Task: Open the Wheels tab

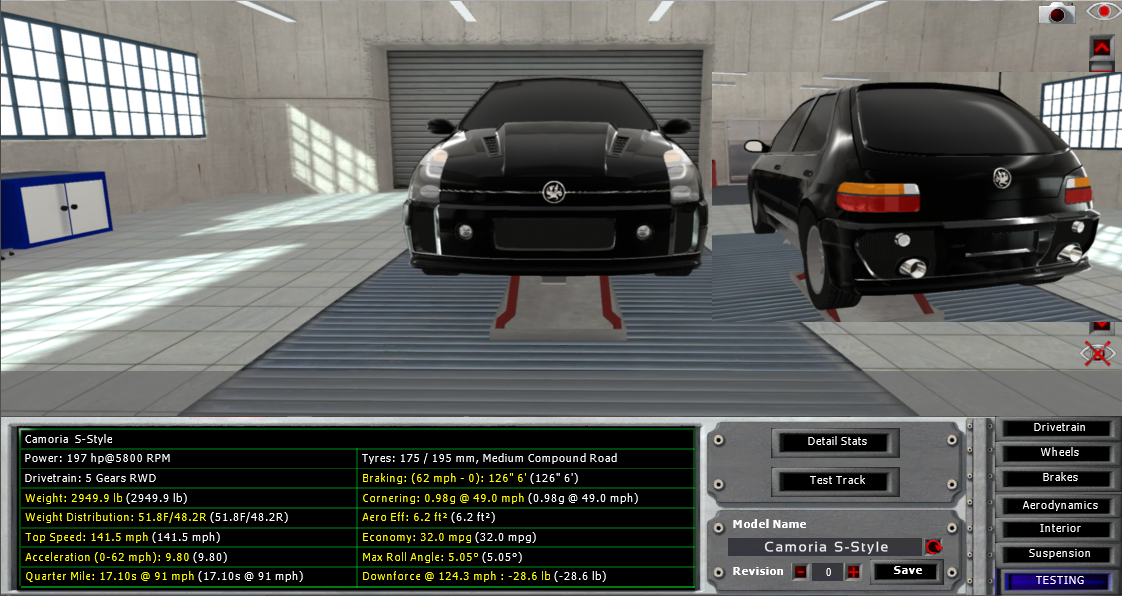Action: [x=1059, y=453]
